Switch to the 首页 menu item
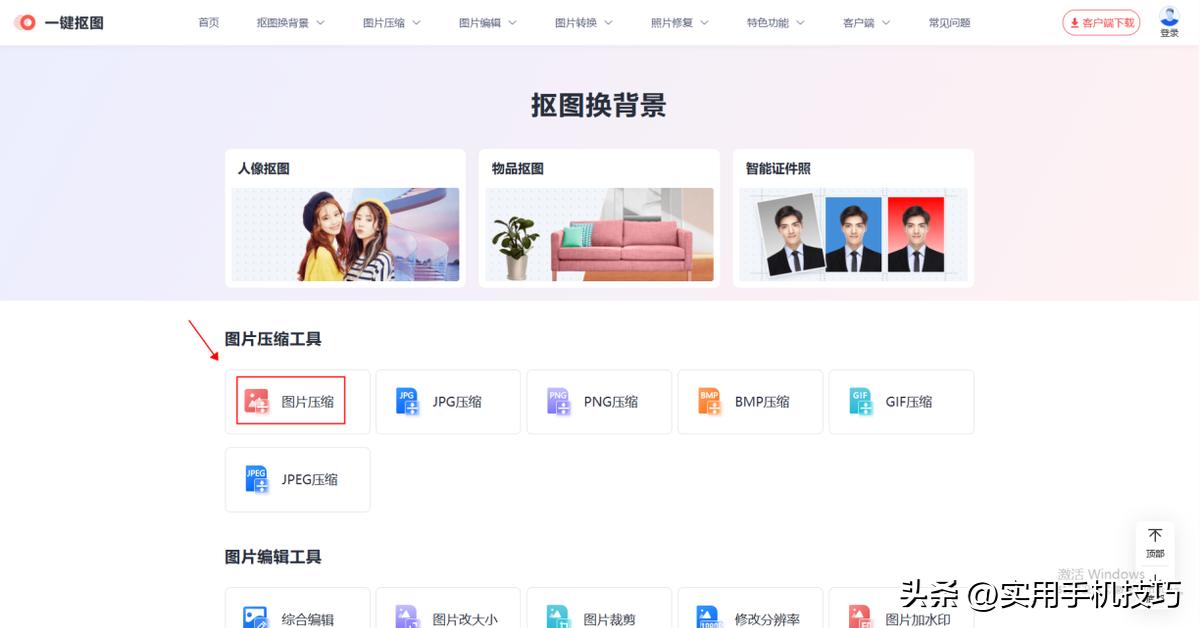The height and width of the screenshot is (628, 1200). (208, 21)
